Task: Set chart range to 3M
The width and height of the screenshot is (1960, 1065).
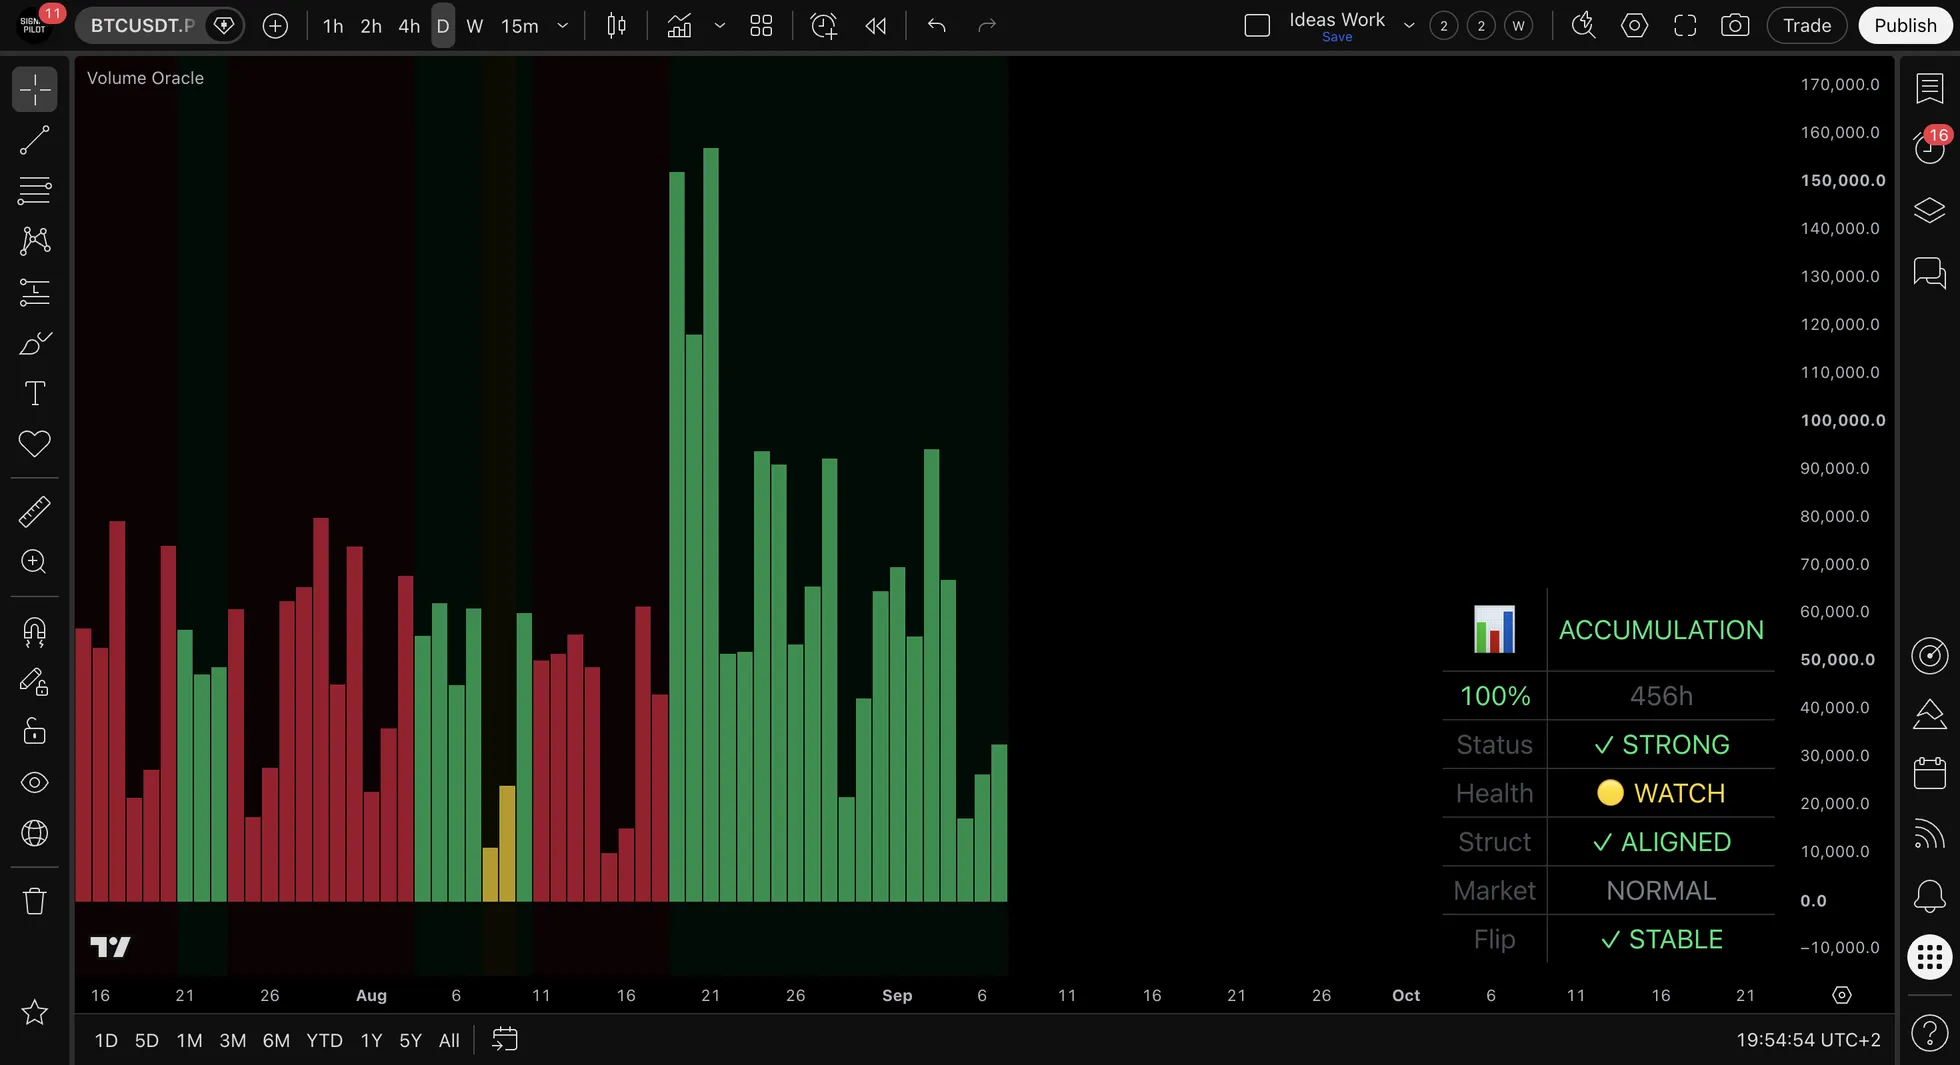Action: 233,1040
